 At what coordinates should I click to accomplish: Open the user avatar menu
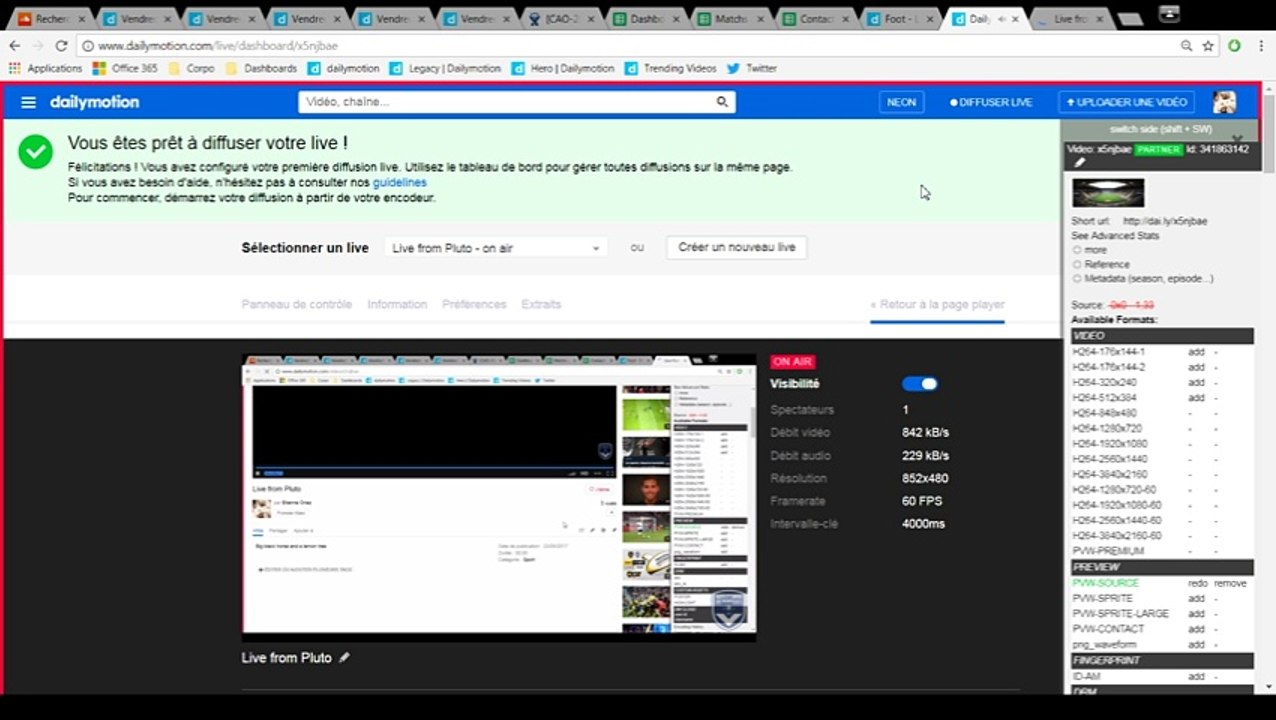point(1224,102)
